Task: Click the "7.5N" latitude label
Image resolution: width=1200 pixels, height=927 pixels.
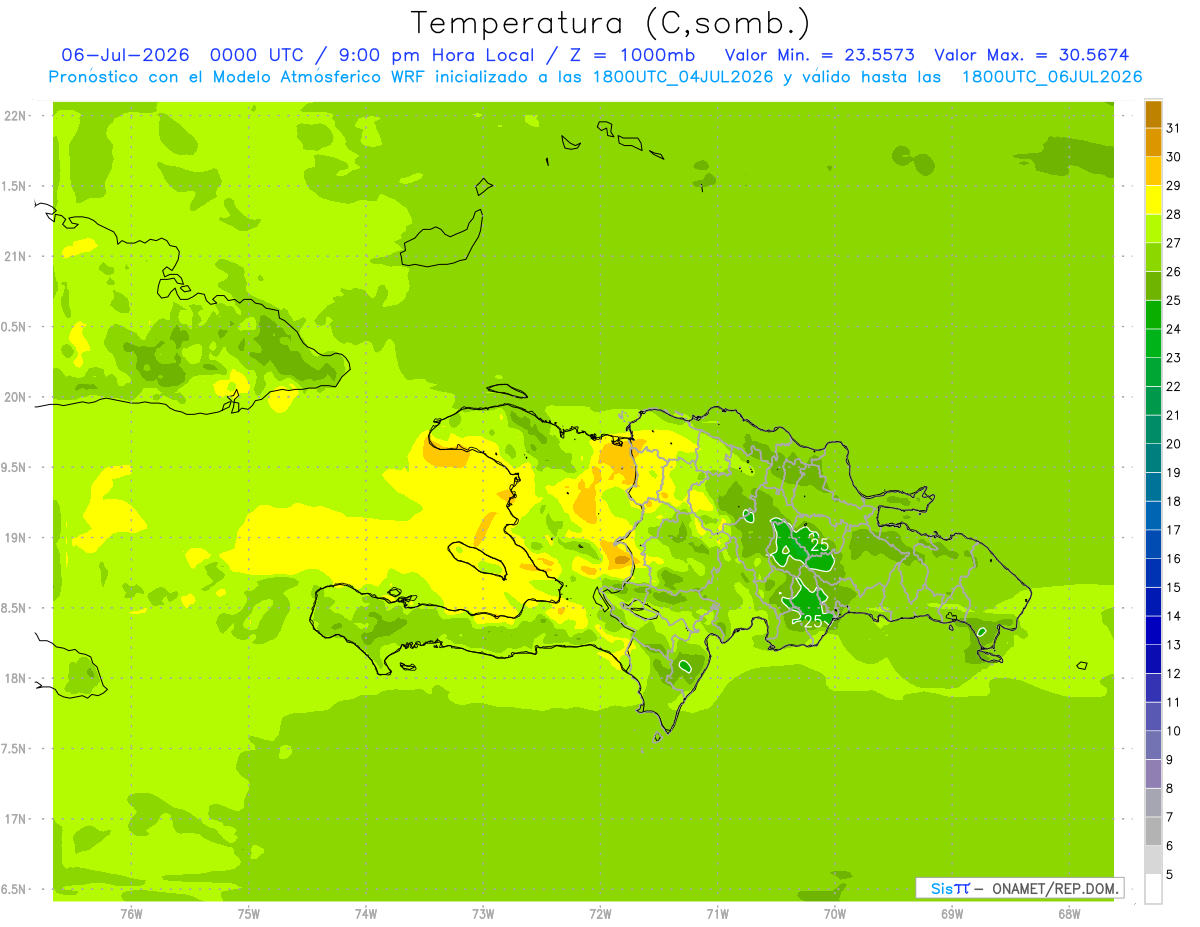Action: 15,749
